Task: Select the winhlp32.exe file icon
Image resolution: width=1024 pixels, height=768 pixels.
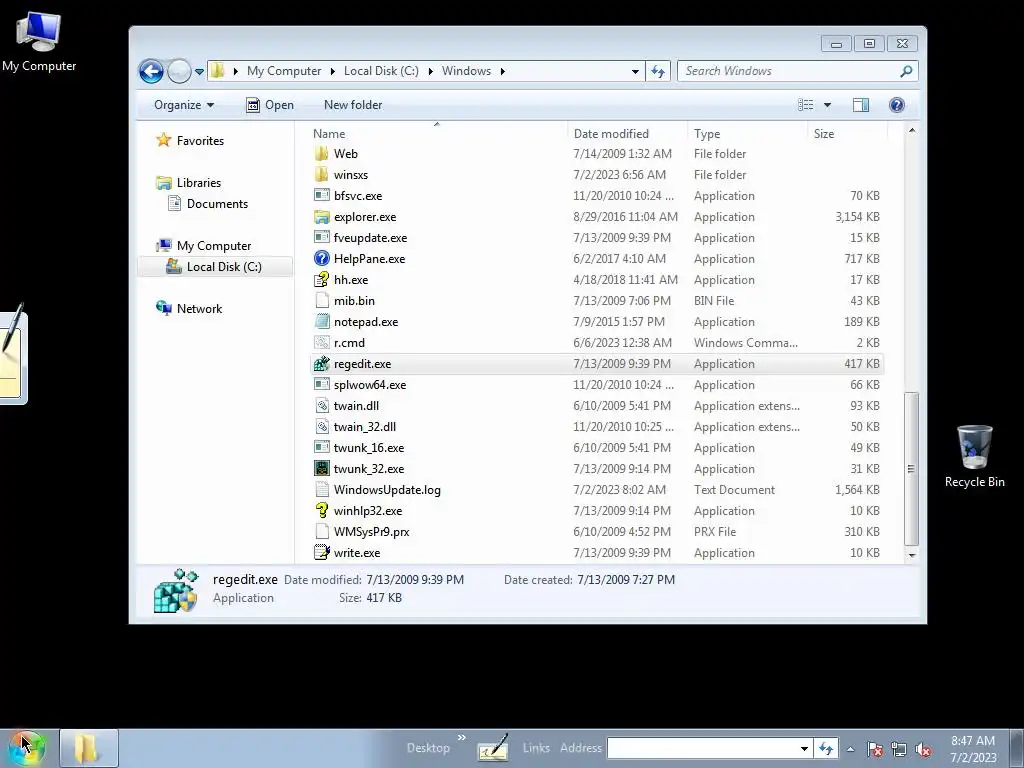Action: coord(321,511)
